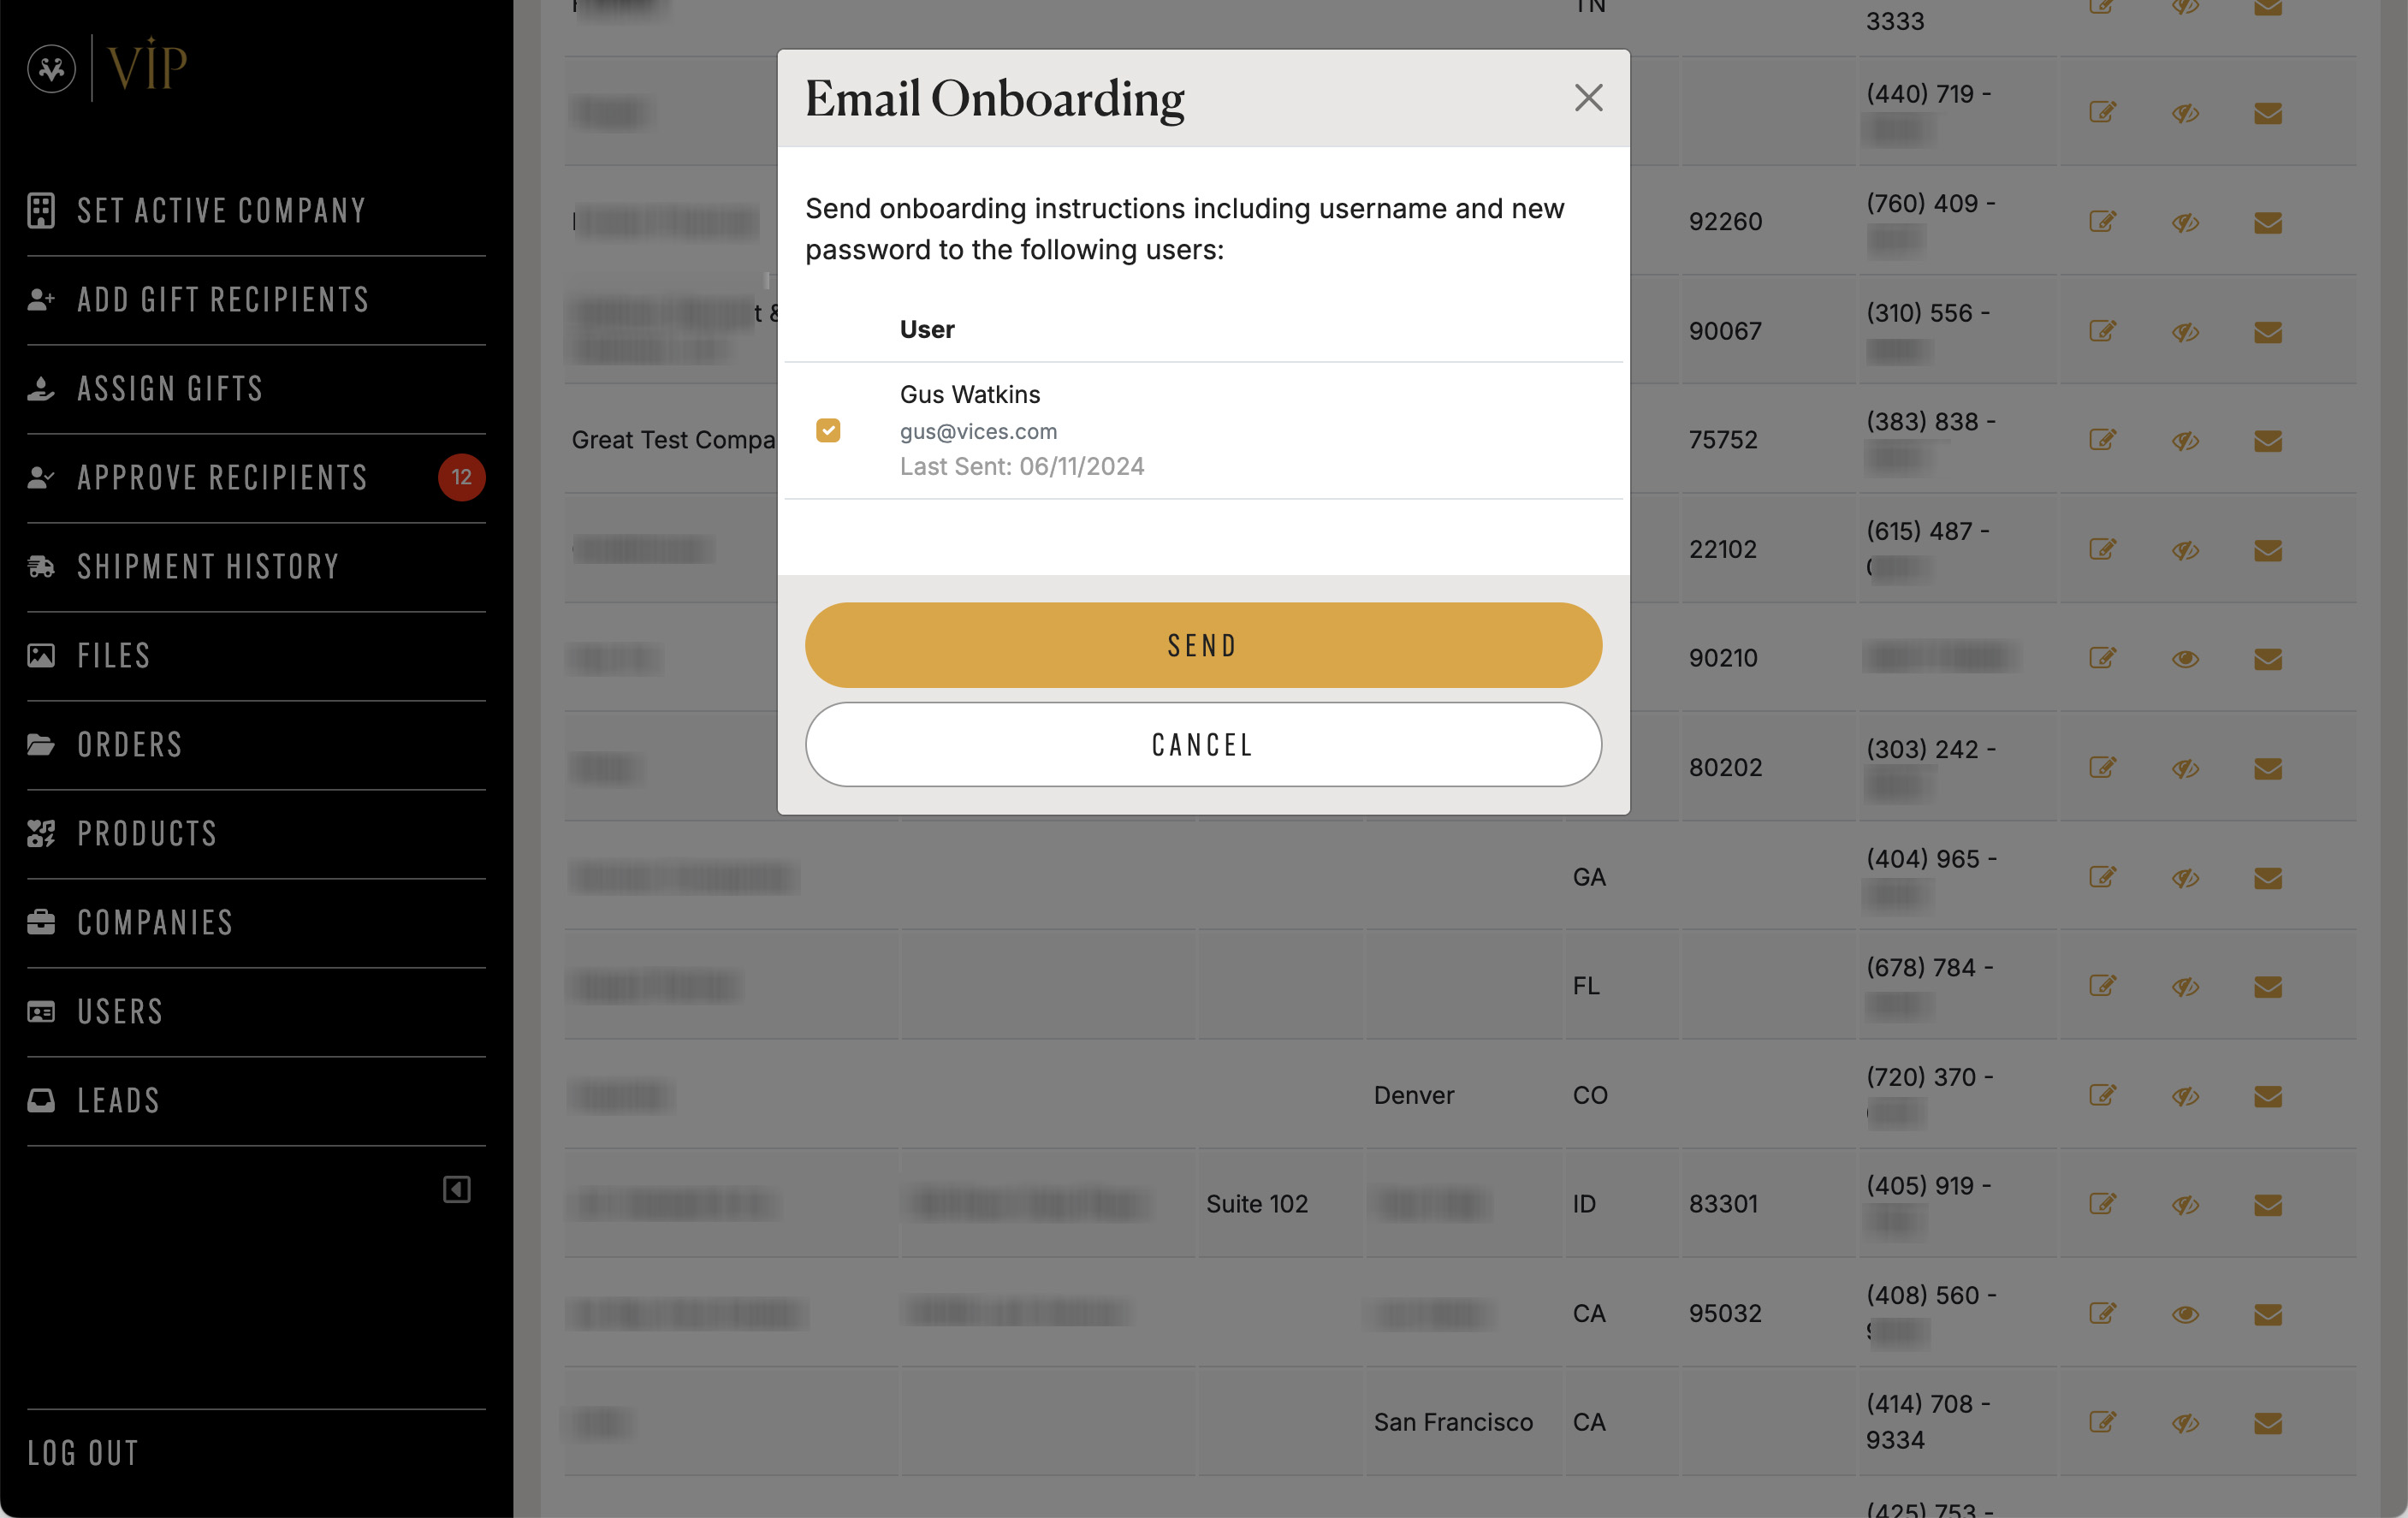
Task: Close the Email Onboarding modal with X
Action: tap(1588, 98)
